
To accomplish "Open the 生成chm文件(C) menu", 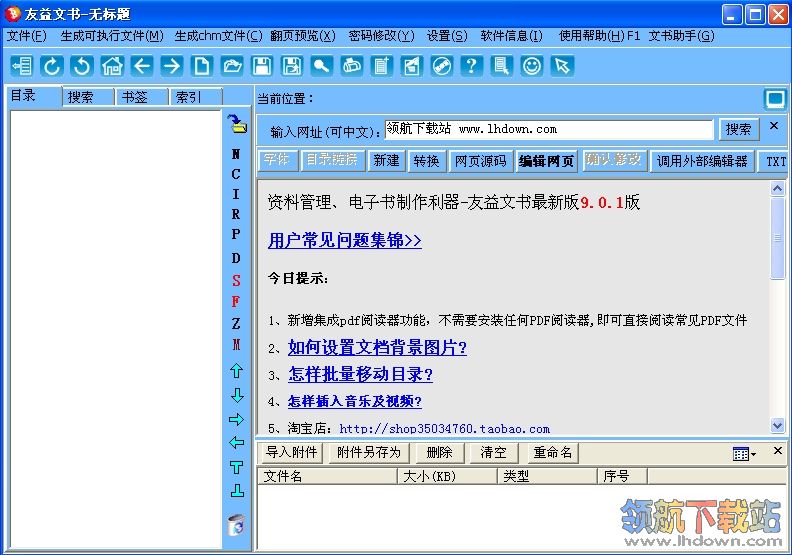I will tap(218, 36).
